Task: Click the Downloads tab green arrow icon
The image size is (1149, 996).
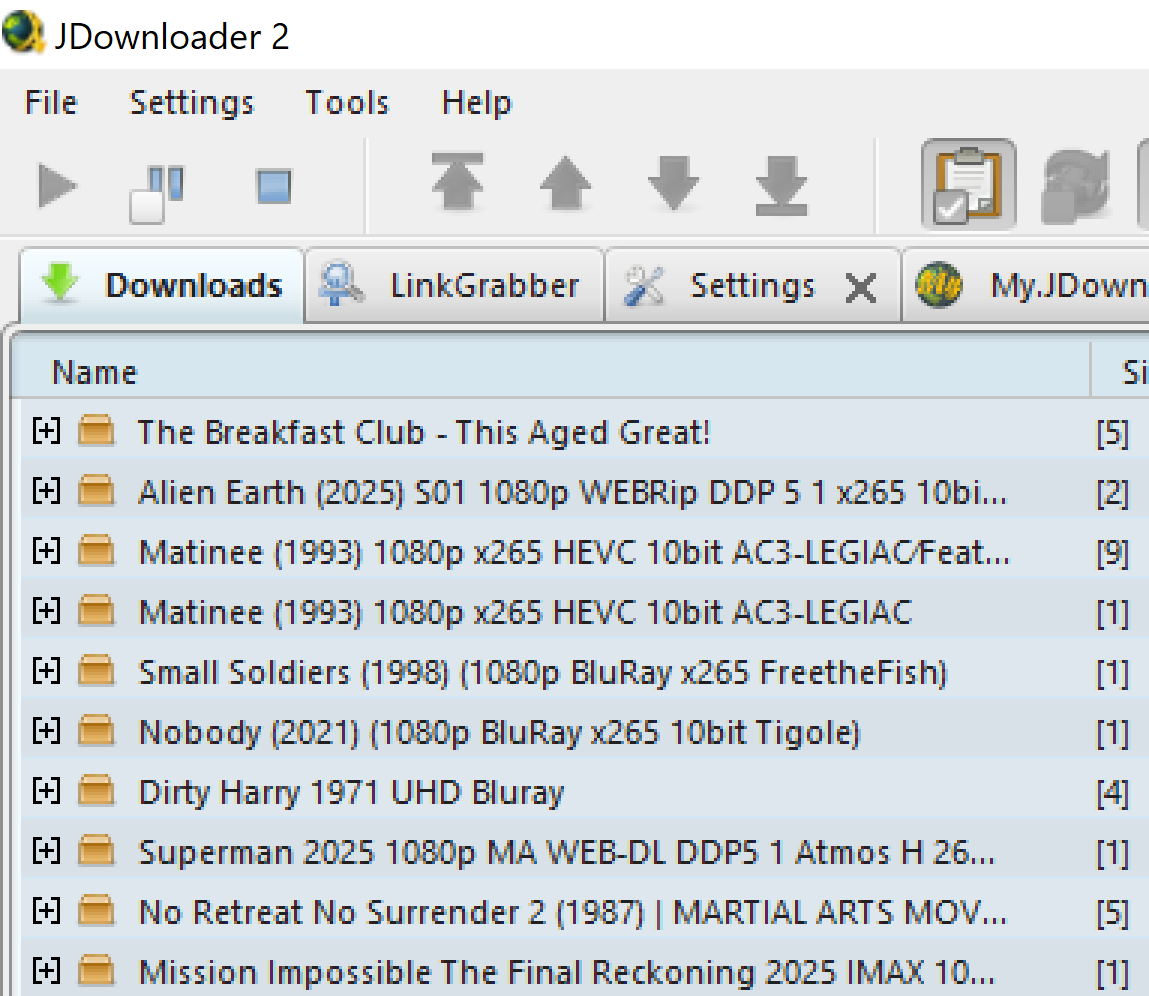Action: 60,282
